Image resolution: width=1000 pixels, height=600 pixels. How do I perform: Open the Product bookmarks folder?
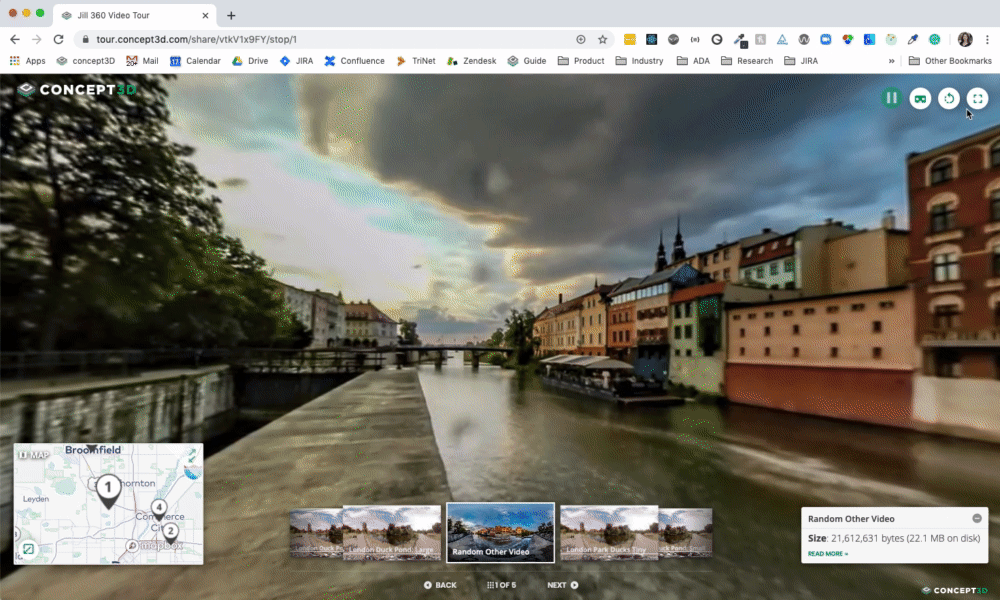click(581, 61)
